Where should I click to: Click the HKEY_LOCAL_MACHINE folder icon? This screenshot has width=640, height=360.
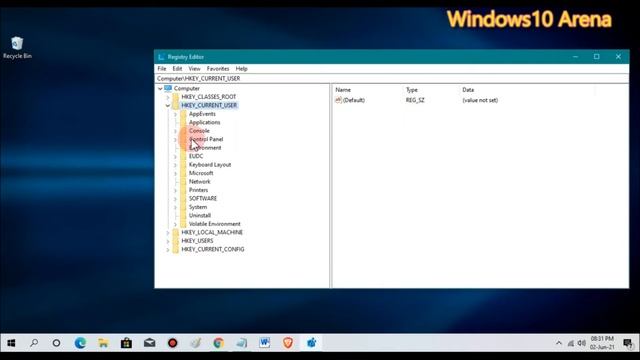click(176, 232)
